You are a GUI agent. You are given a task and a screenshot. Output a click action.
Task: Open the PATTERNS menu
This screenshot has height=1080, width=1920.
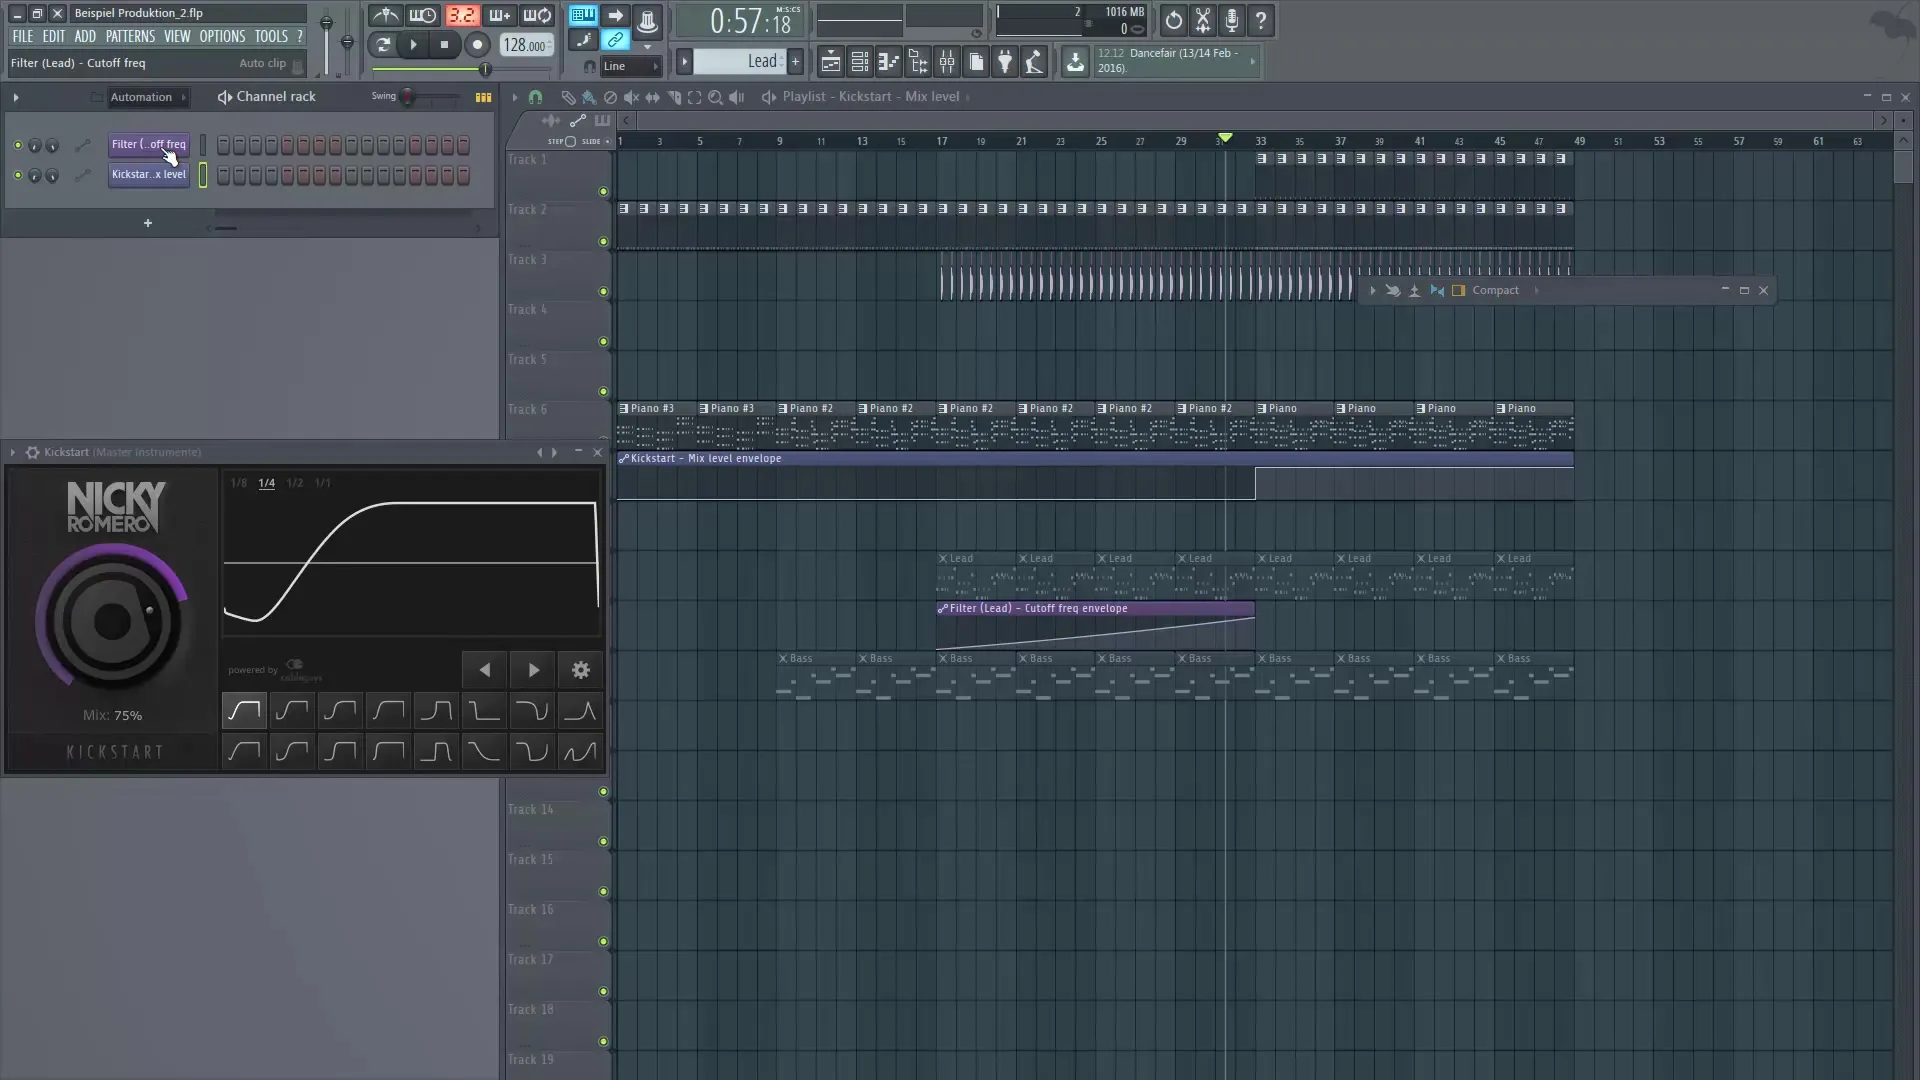tap(130, 36)
